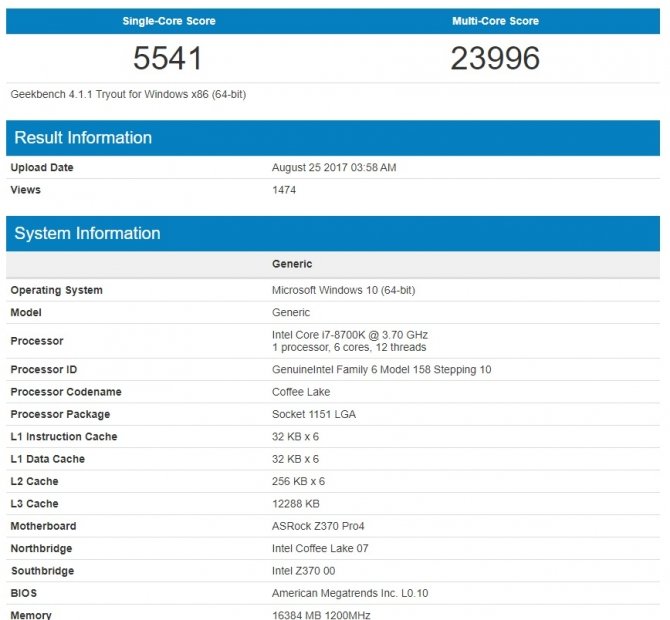
Task: Click the Views label
Action: [x=26, y=190]
